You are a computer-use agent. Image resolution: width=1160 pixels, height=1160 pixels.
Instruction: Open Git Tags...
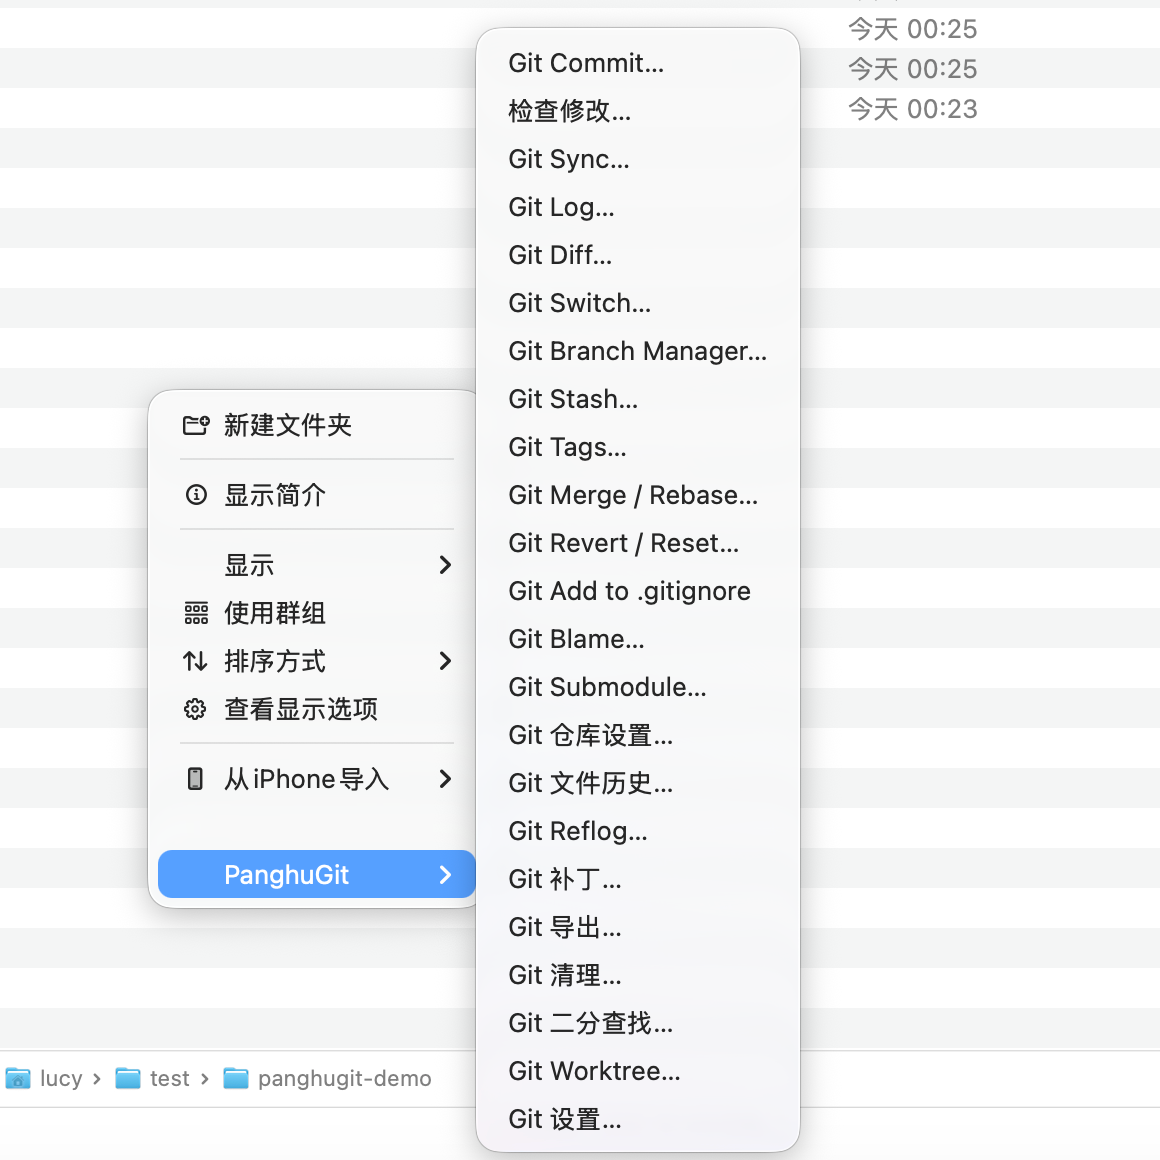[638, 448]
